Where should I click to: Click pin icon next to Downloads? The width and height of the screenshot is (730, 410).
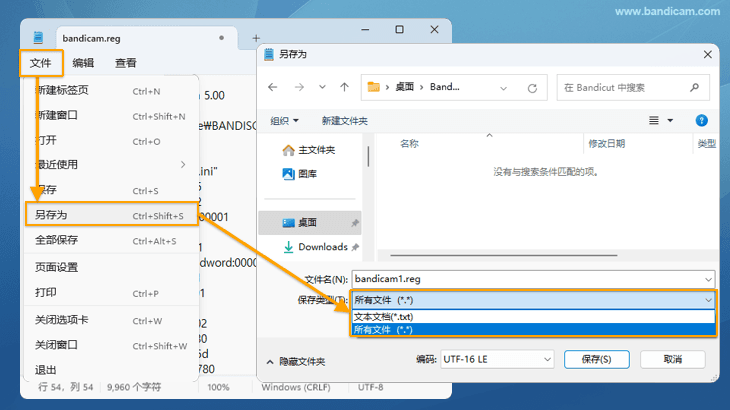[x=355, y=247]
